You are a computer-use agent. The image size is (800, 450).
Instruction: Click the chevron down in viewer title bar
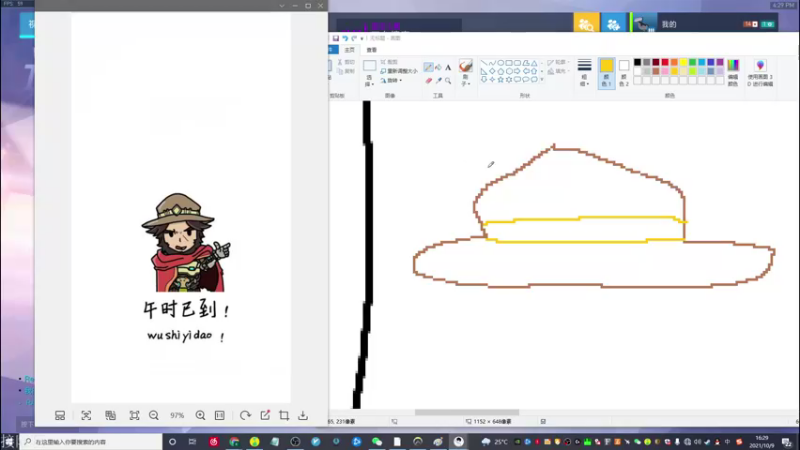(282, 6)
